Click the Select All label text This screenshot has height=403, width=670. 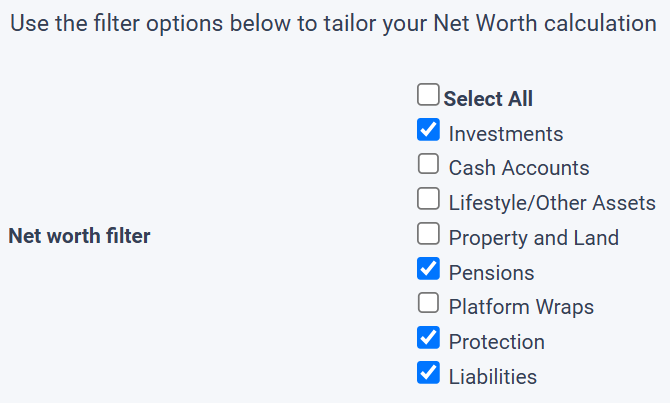pyautogui.click(x=488, y=99)
